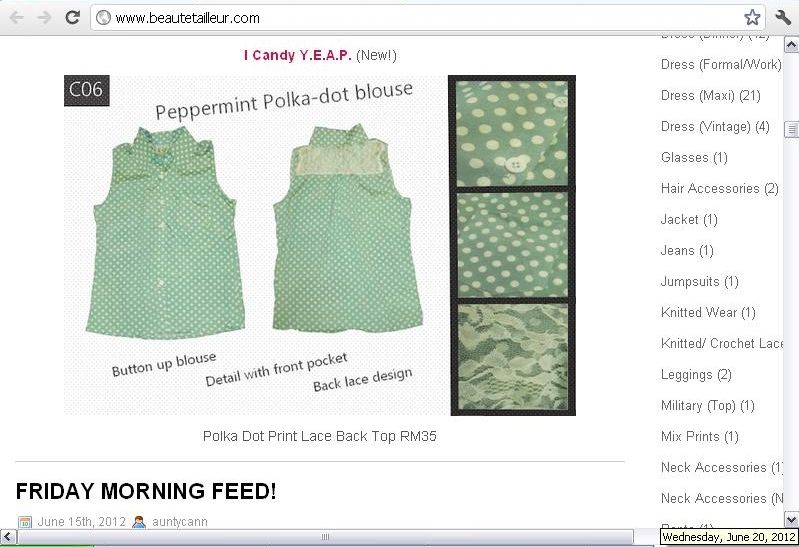Click the Polka Dot Print Lace Back Top RM35 caption
The width and height of the screenshot is (799, 547).
click(x=319, y=436)
